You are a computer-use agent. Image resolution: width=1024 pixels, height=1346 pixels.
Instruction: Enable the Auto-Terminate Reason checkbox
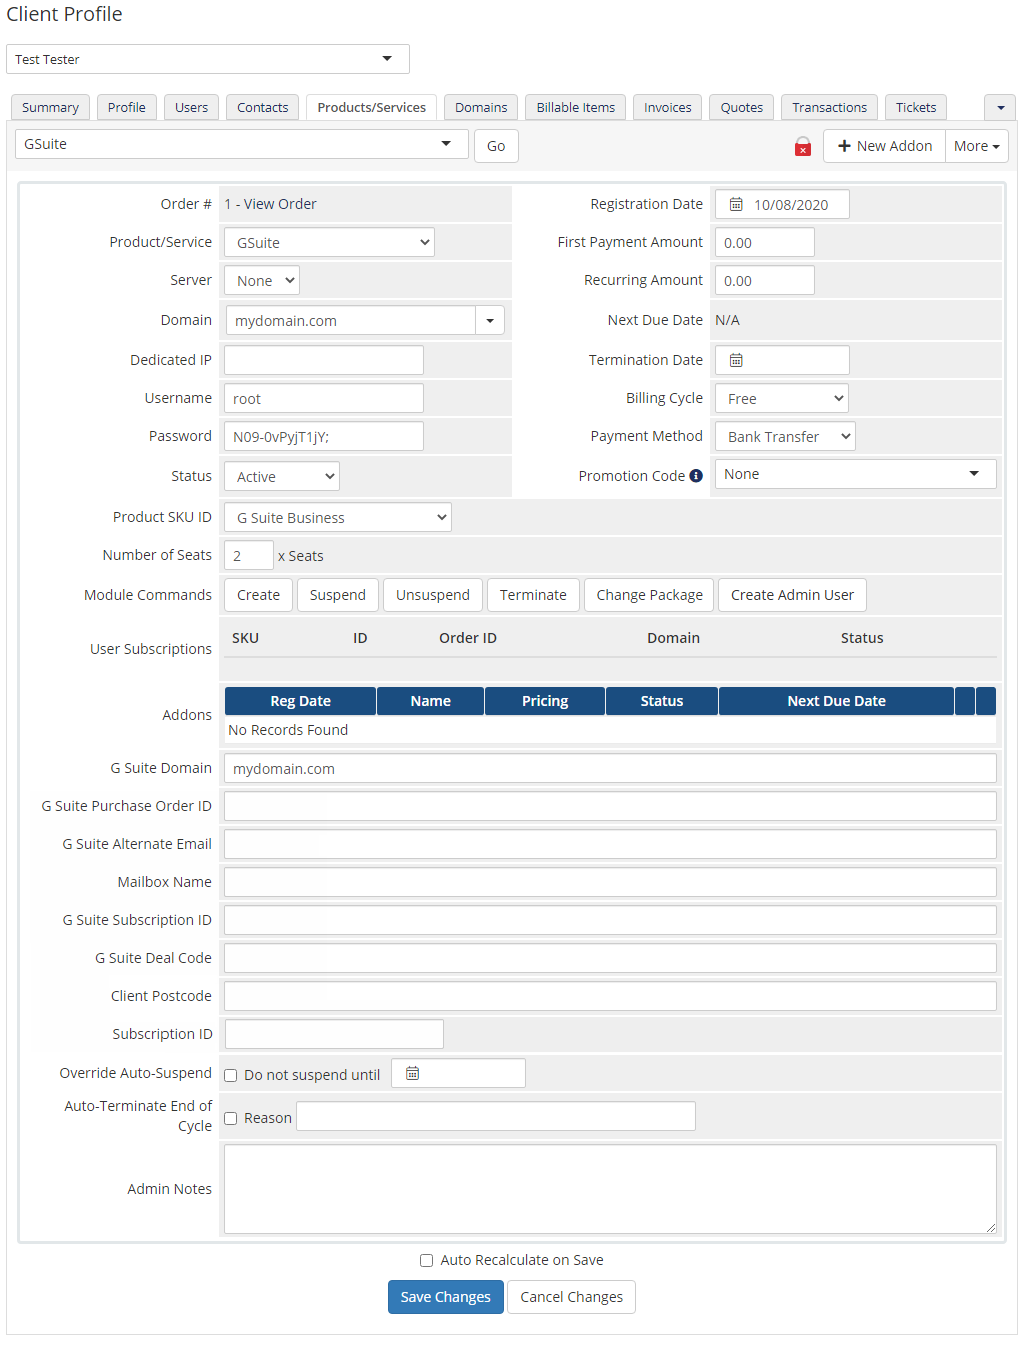231,1118
